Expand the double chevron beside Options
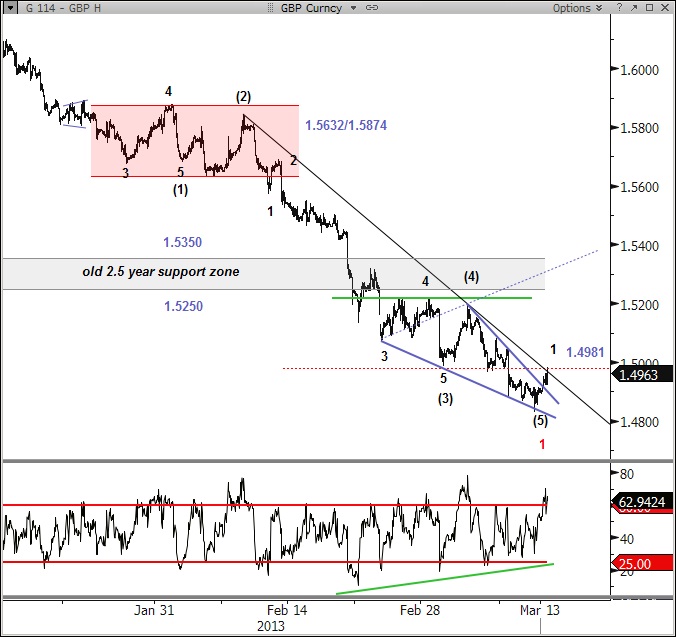The width and height of the screenshot is (676, 637). coord(597,8)
